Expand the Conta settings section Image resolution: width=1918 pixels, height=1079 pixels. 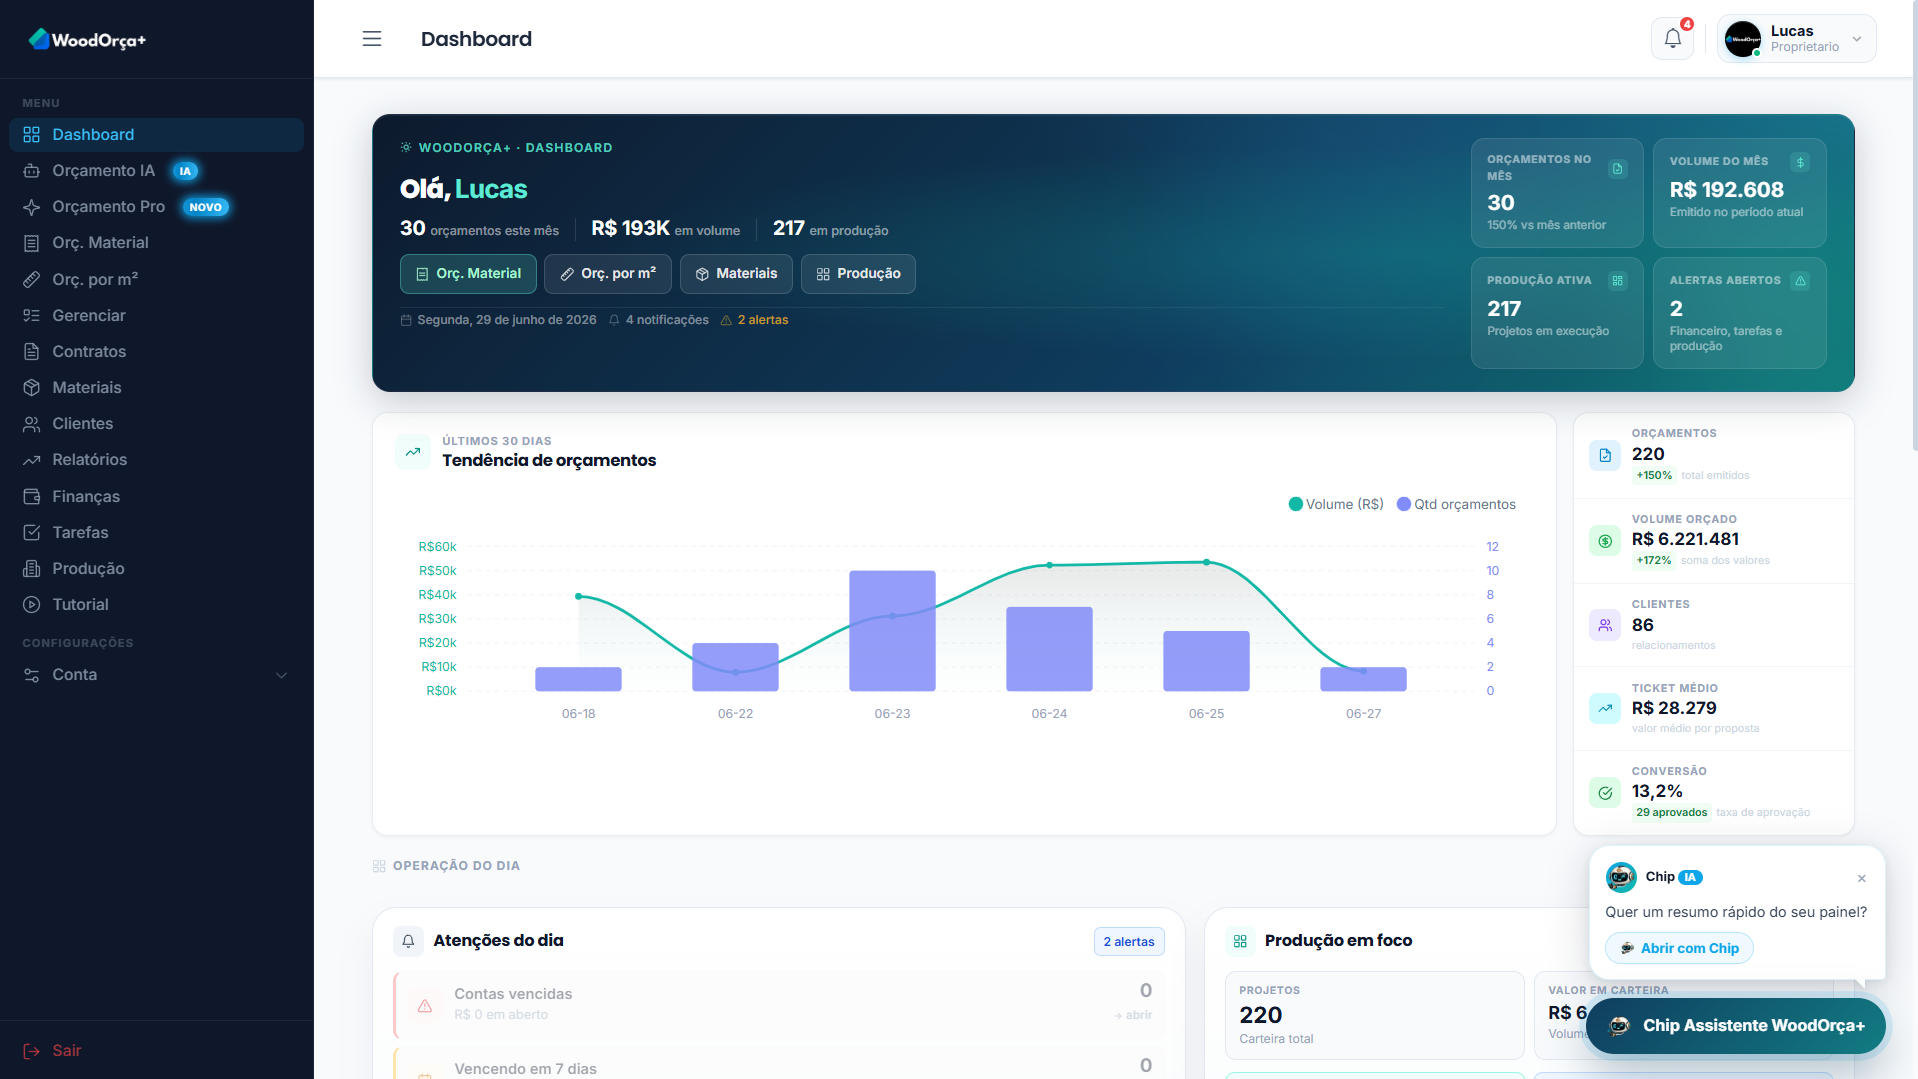[x=156, y=675]
